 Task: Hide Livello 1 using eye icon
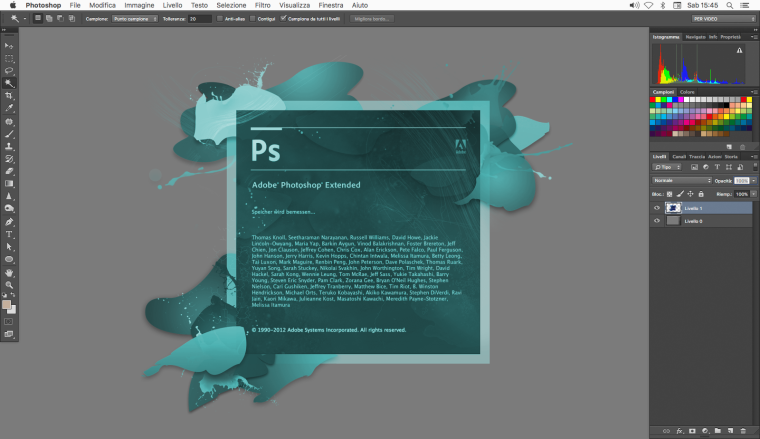(657, 208)
